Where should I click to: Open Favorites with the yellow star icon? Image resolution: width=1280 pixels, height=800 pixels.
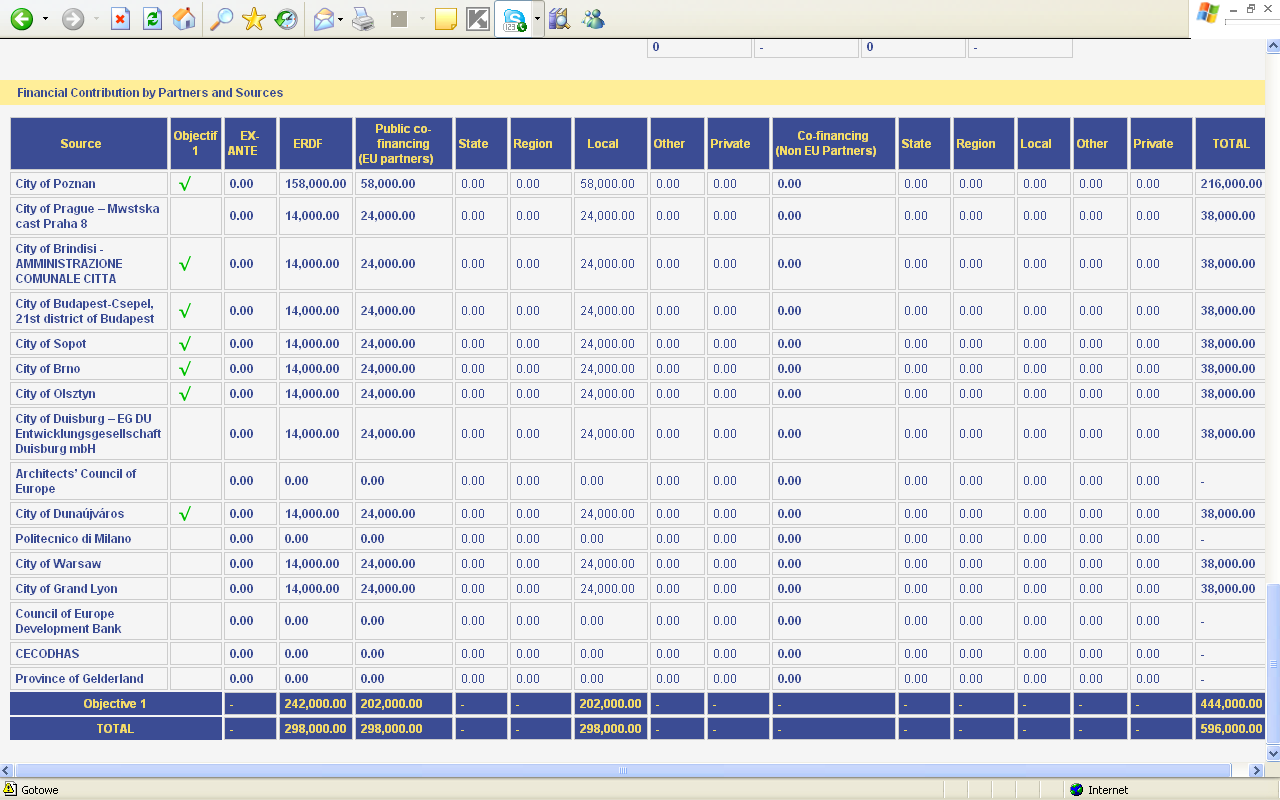point(254,19)
